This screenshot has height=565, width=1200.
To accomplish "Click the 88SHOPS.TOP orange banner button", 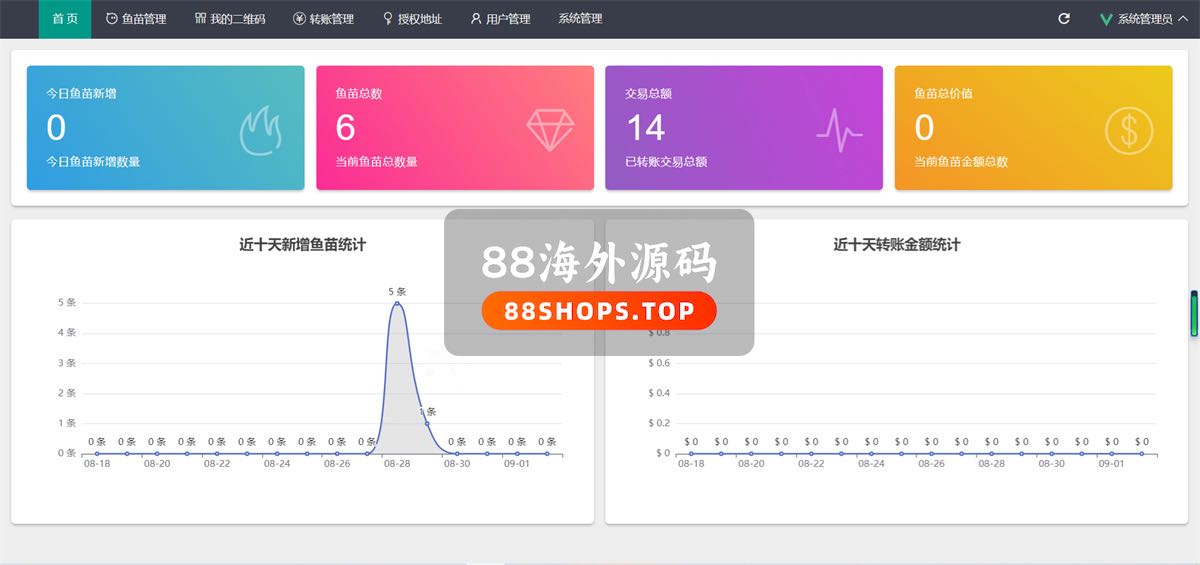I will coord(598,311).
